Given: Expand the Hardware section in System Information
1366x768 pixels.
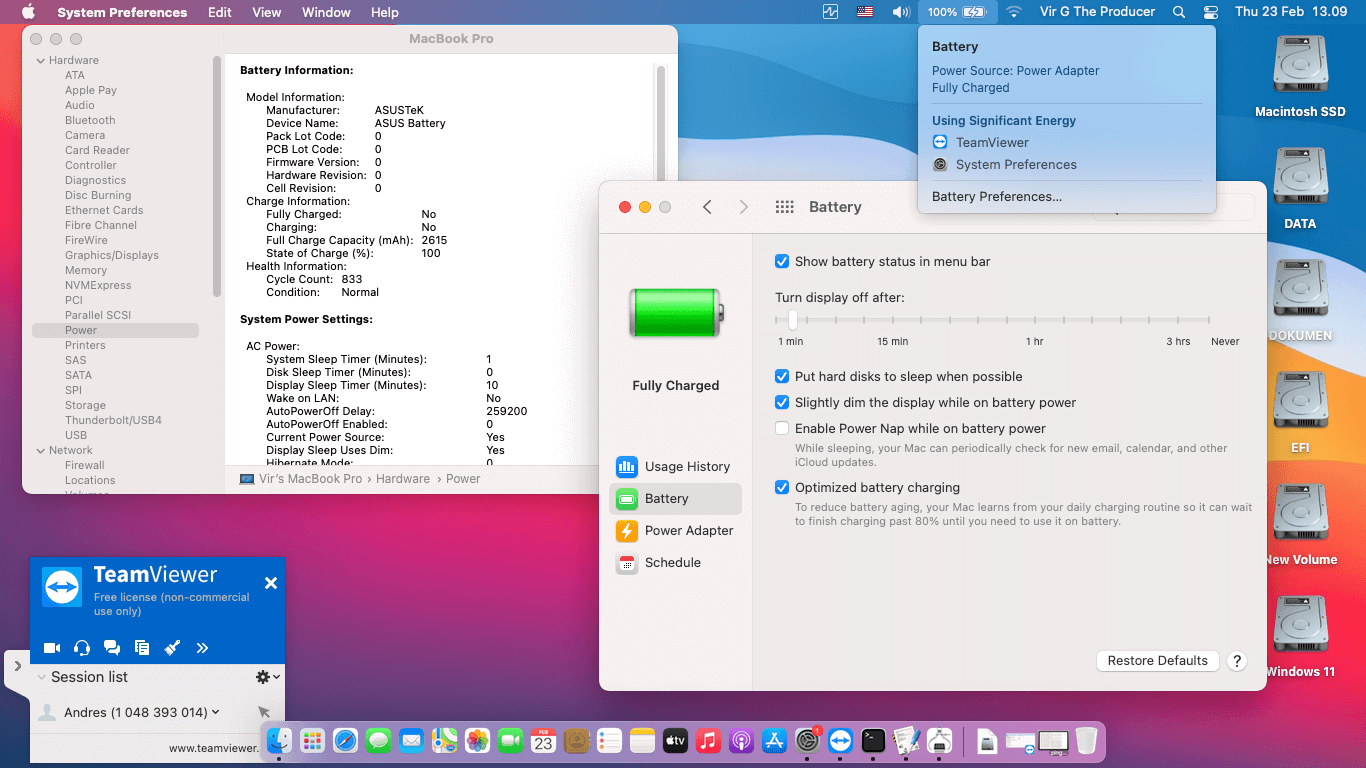Looking at the screenshot, I should [42, 60].
